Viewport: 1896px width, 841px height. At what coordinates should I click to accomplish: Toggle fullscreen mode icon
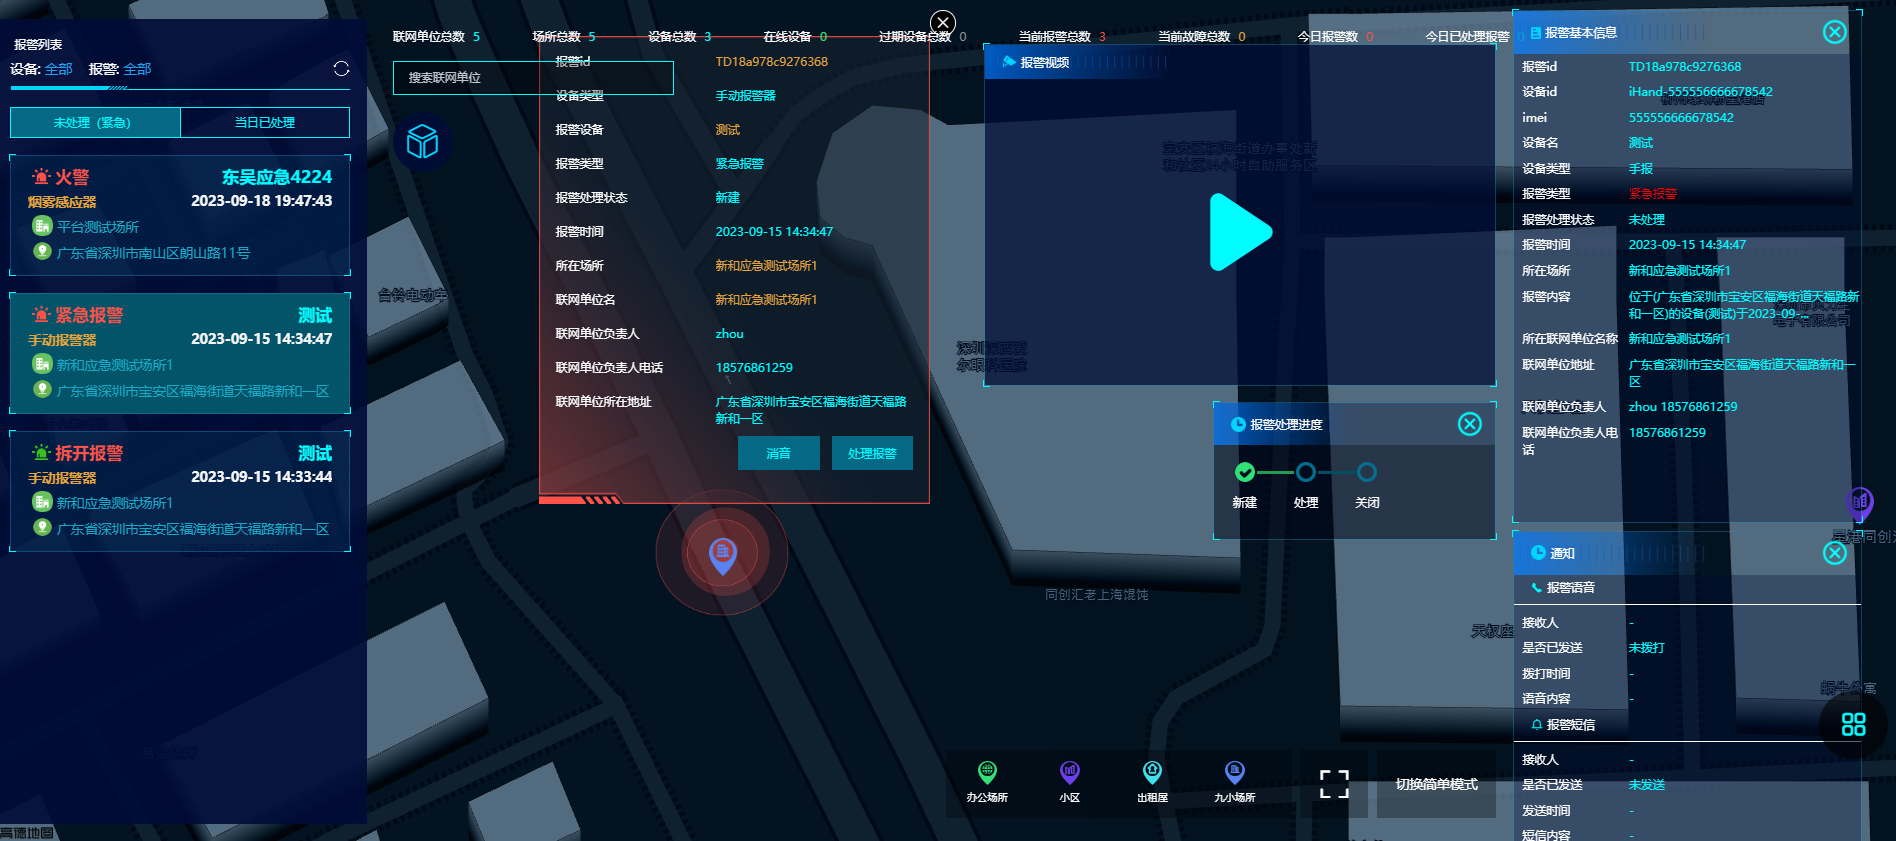click(x=1334, y=784)
